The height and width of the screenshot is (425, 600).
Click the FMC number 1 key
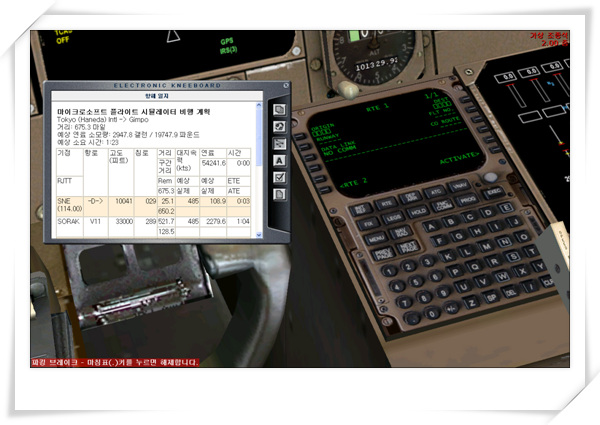pos(389,272)
